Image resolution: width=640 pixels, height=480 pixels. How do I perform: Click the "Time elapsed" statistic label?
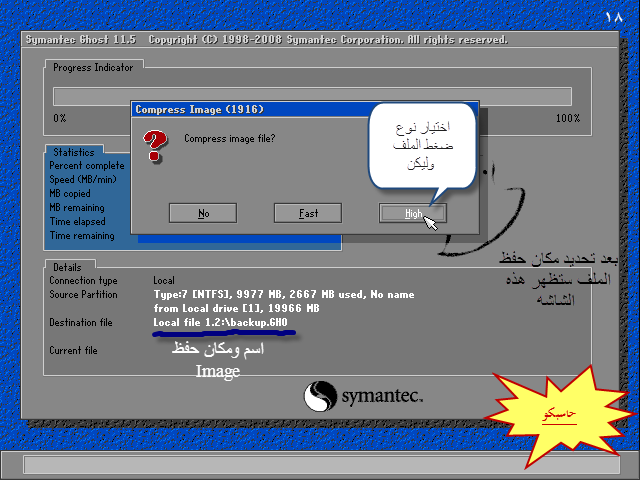point(77,221)
